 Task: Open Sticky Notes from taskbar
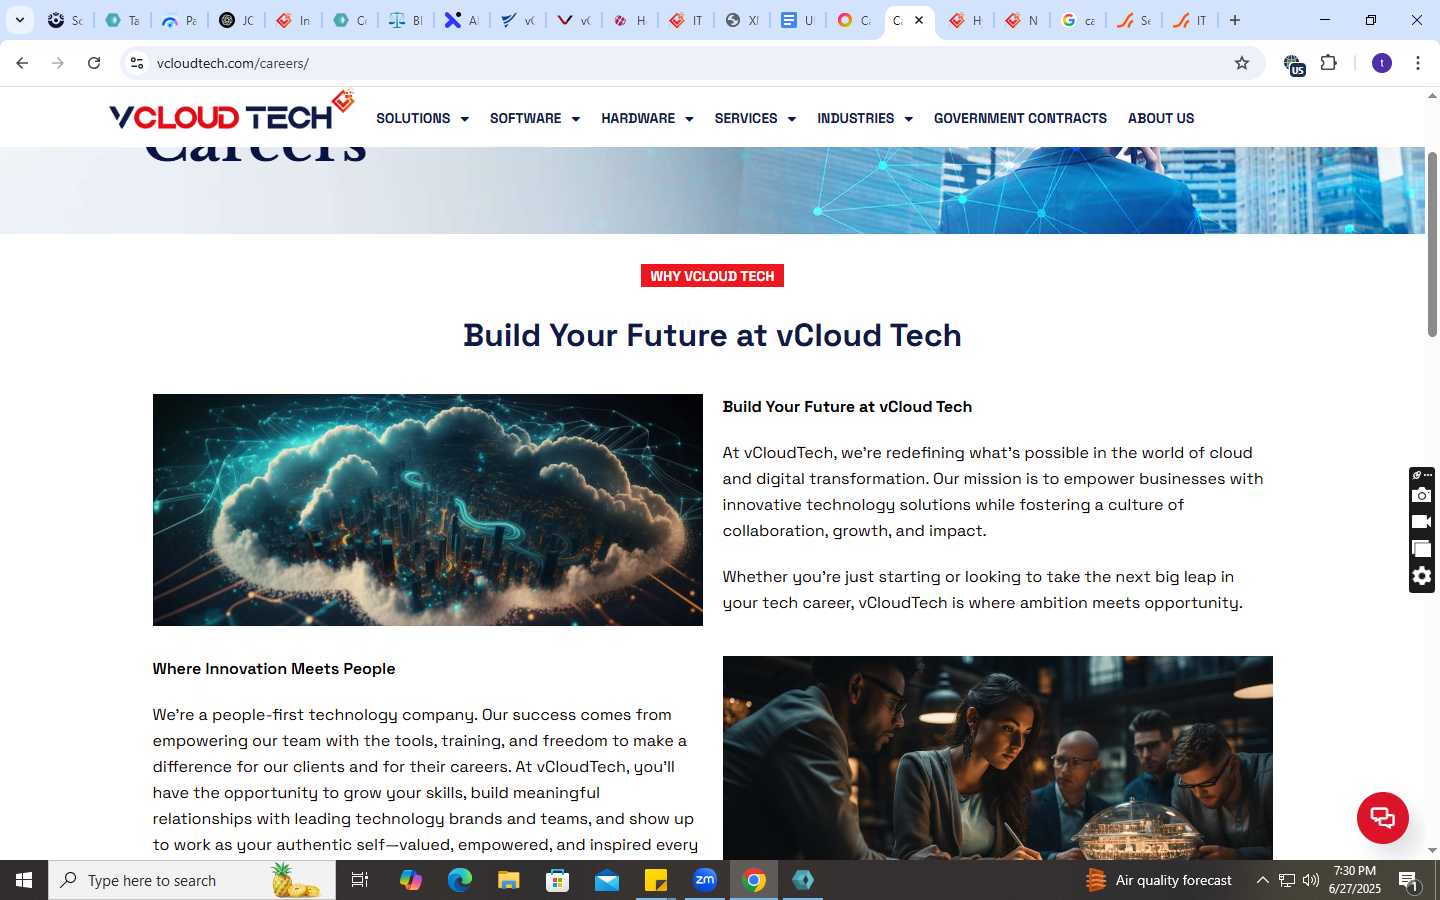(x=656, y=880)
